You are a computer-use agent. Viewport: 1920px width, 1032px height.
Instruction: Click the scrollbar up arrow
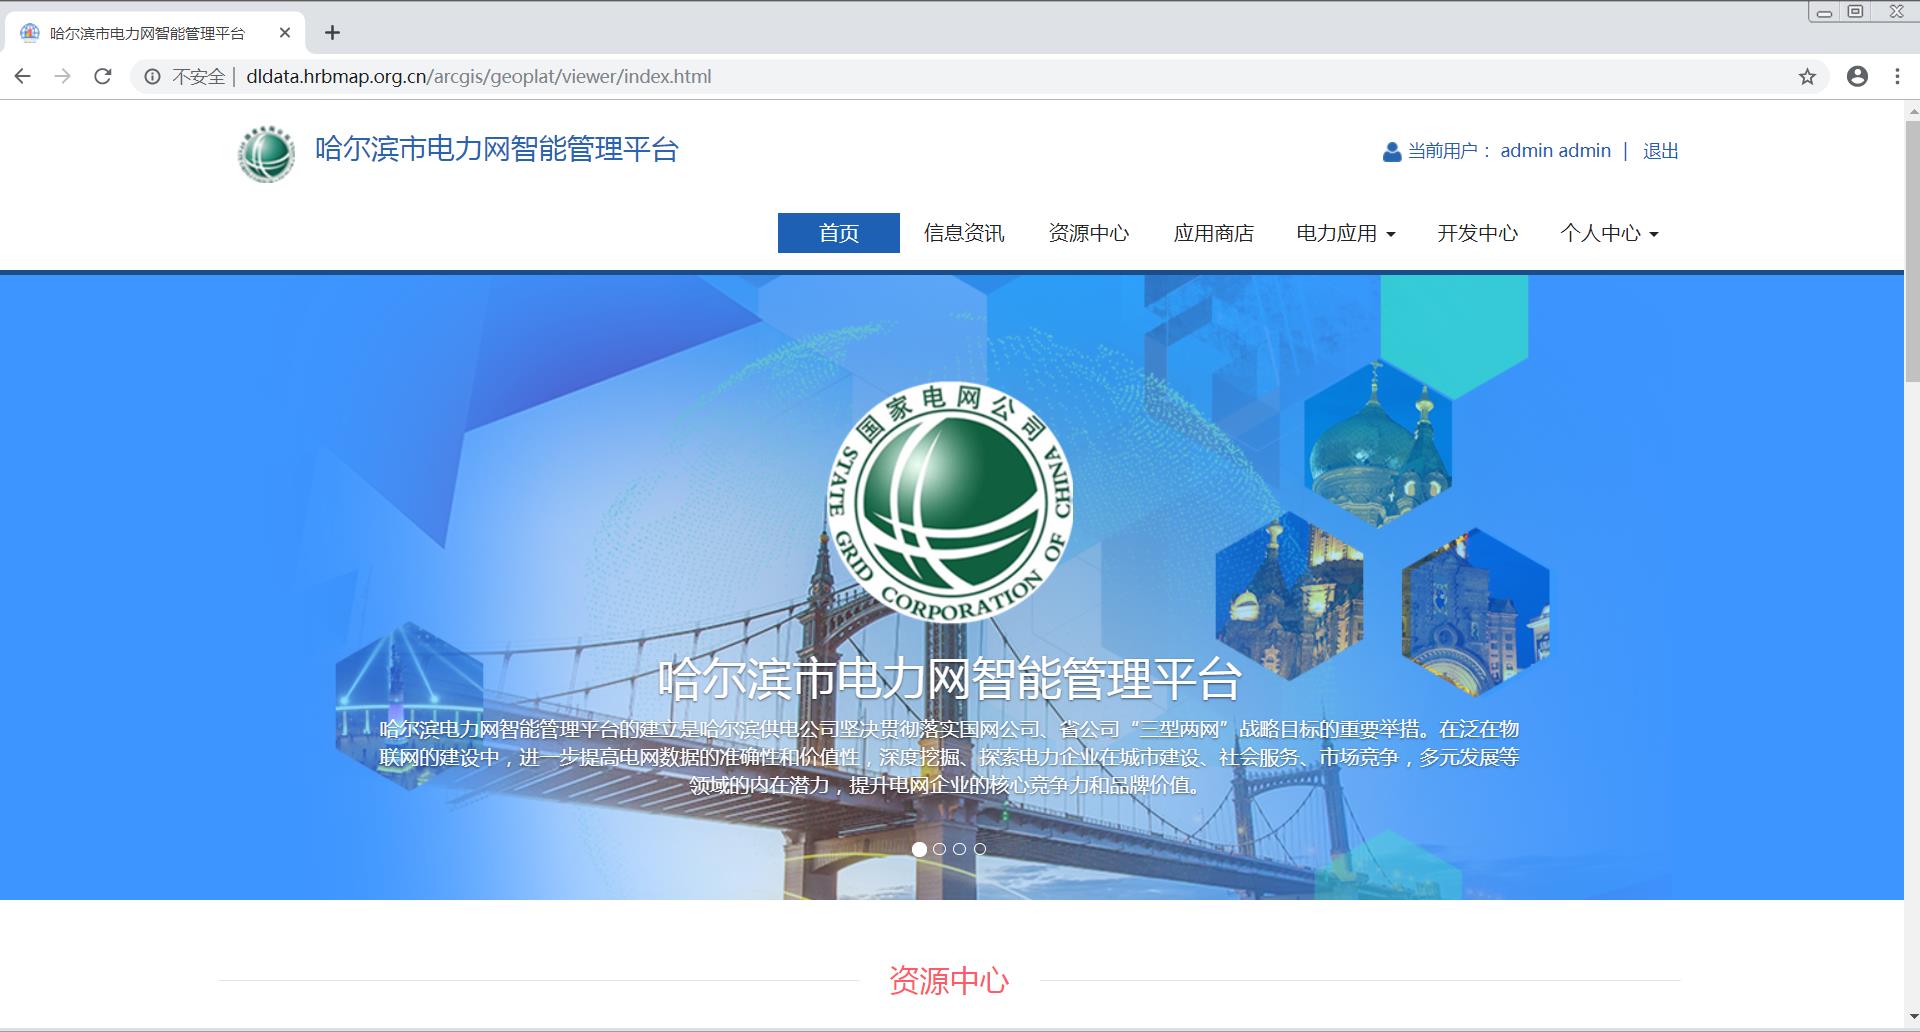pyautogui.click(x=1912, y=111)
